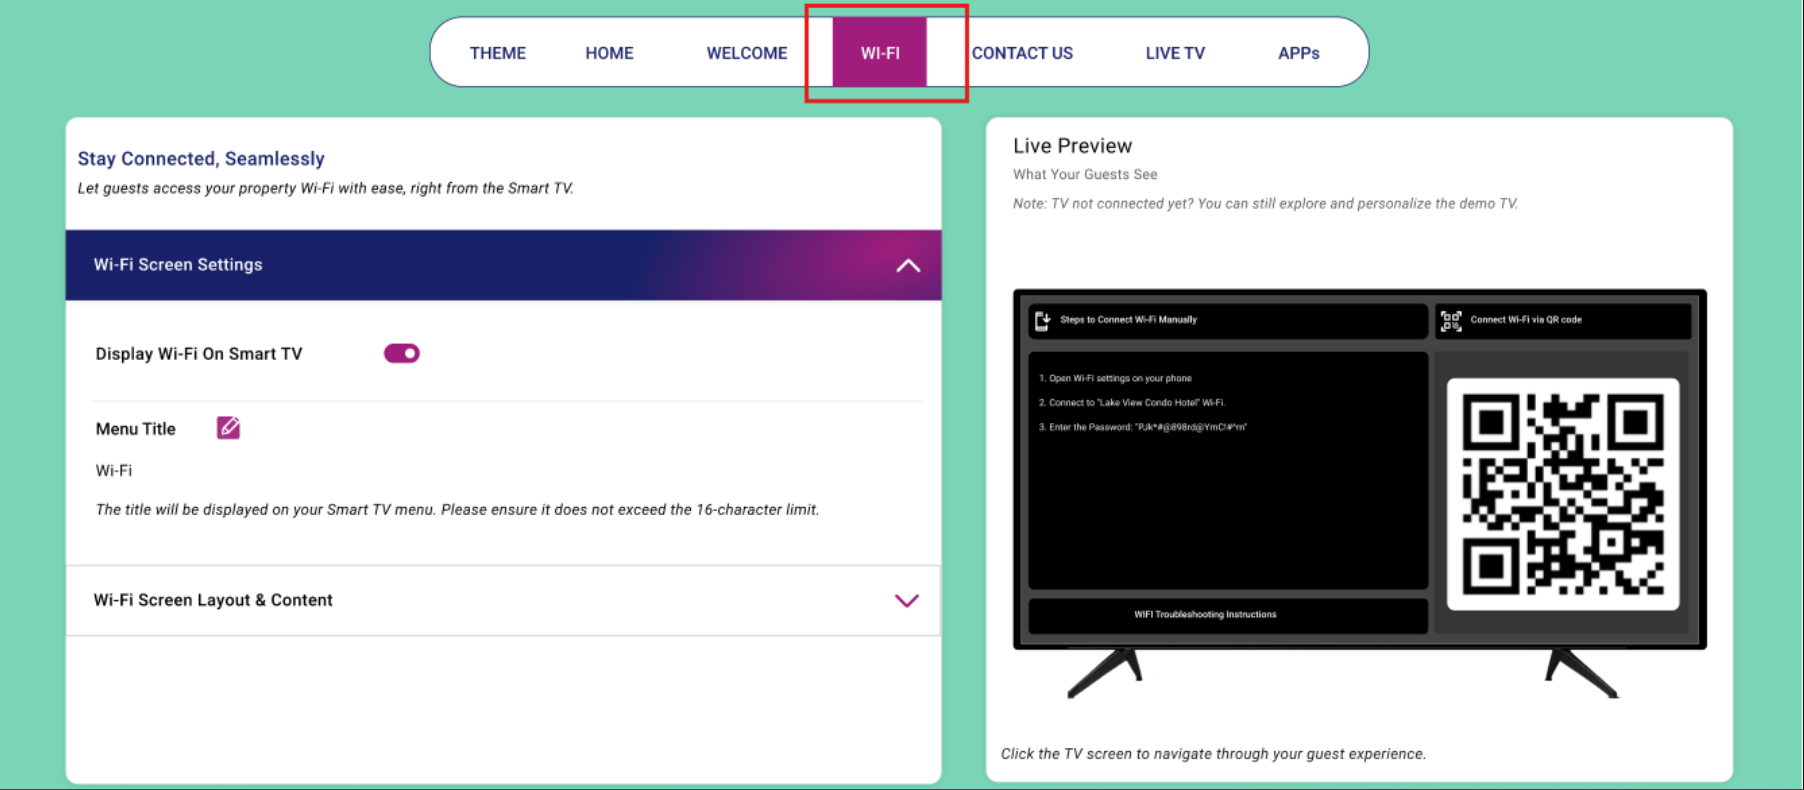
Task: Click the 'TV not connected yet' note
Action: pyautogui.click(x=1265, y=203)
